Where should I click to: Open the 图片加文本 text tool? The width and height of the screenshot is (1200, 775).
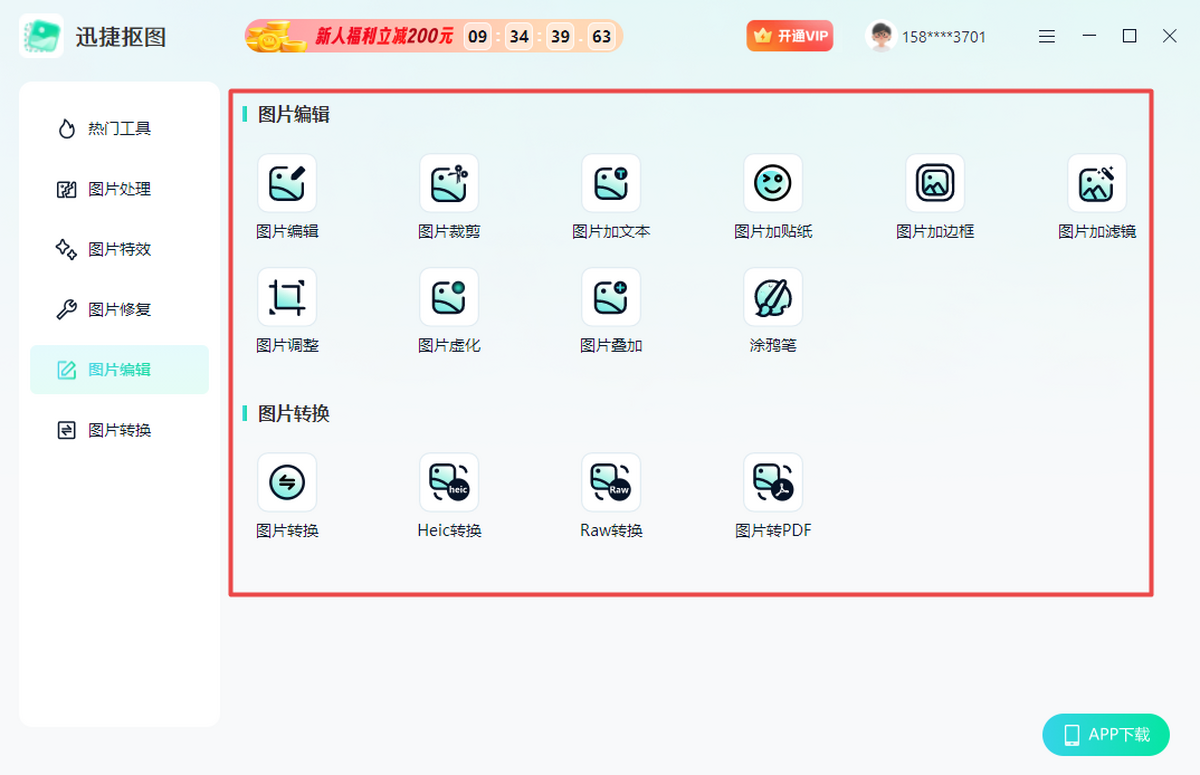611,183
